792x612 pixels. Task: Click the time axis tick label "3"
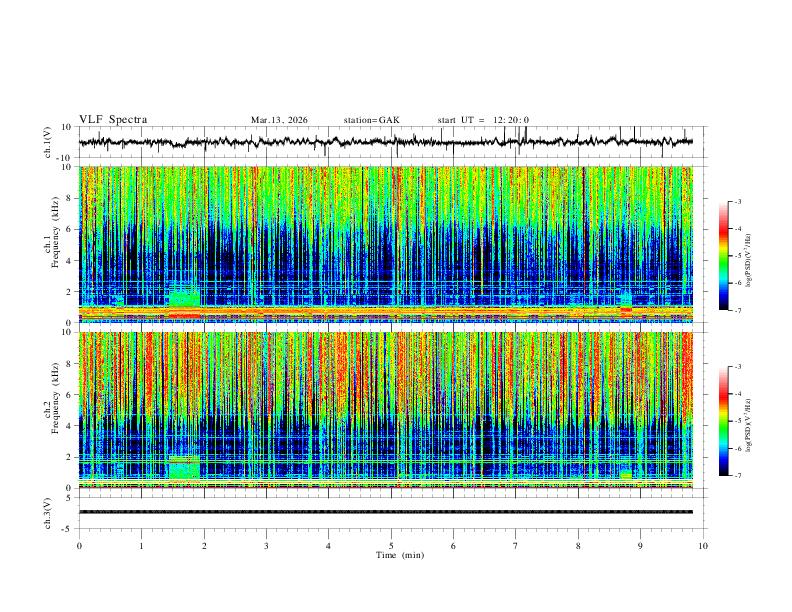tap(266, 546)
